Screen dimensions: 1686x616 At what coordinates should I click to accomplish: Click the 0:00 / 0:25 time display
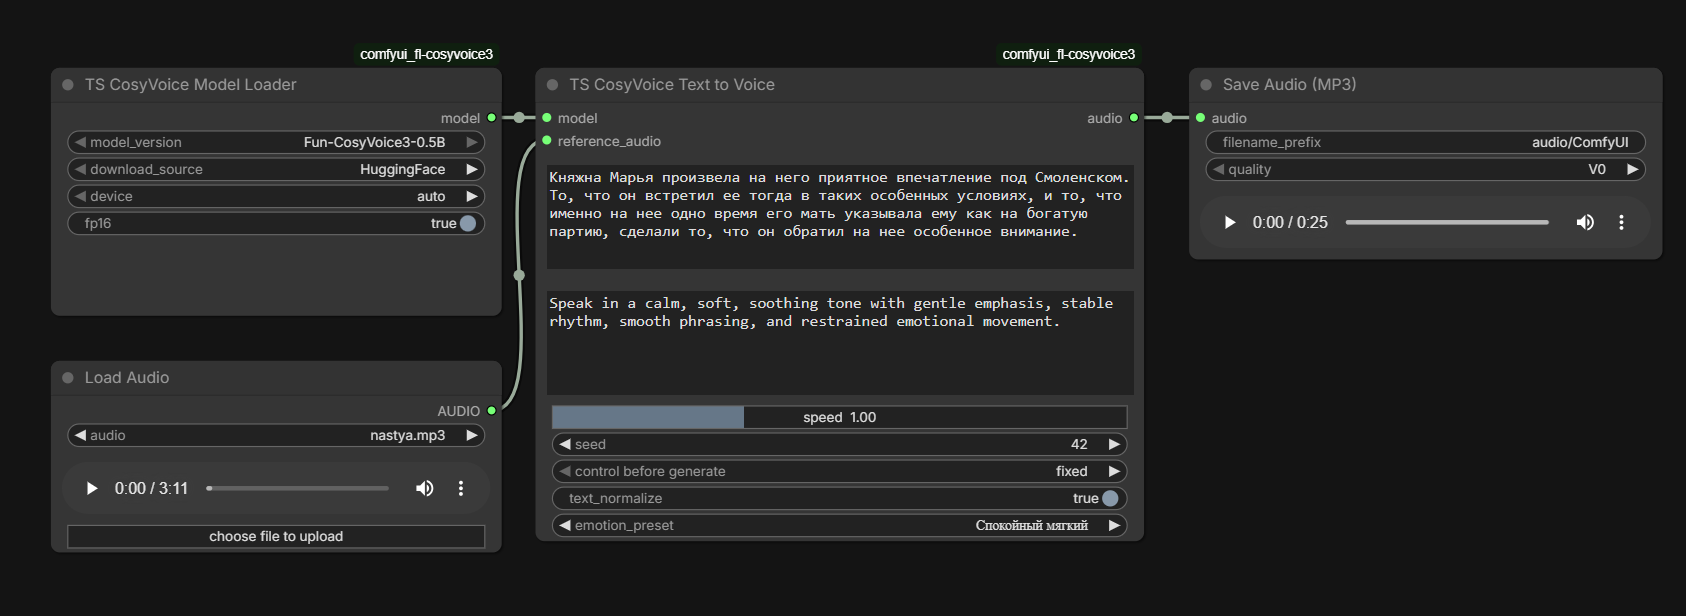tap(1290, 222)
